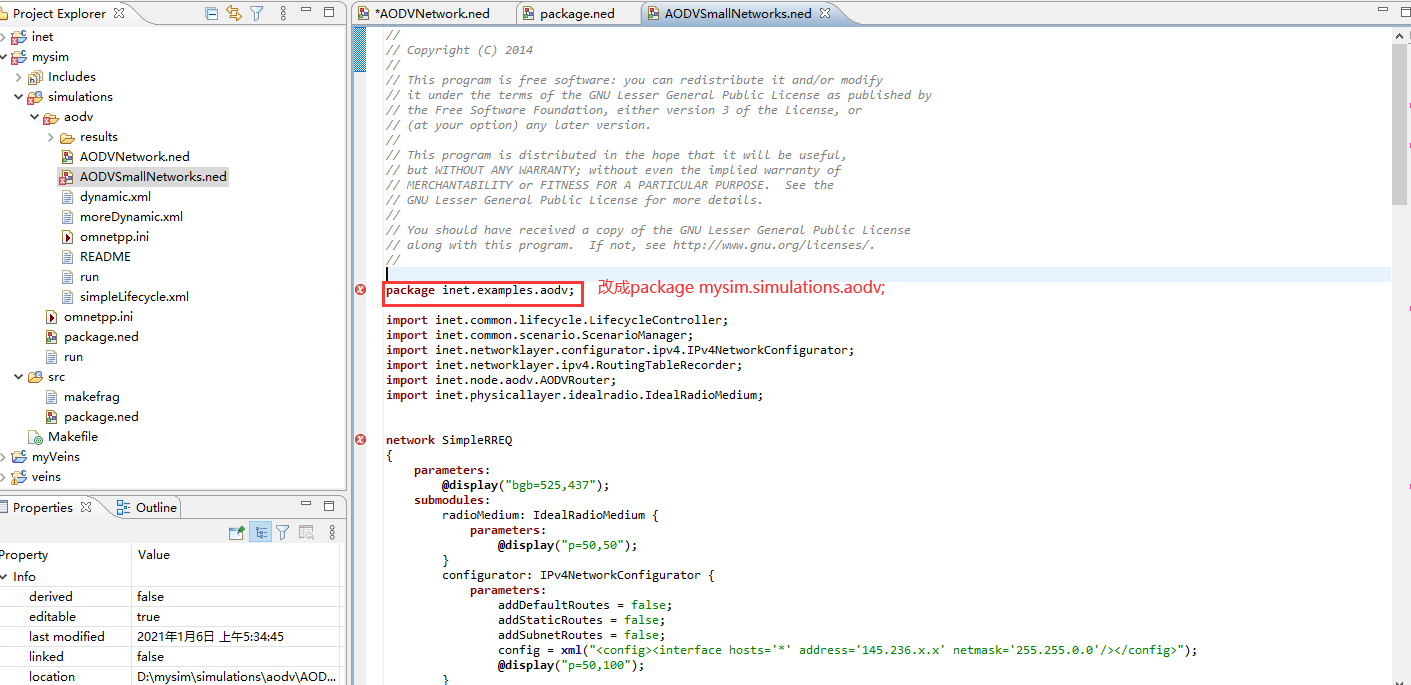Click the Outline tab icon
The height and width of the screenshot is (685, 1411).
point(124,507)
